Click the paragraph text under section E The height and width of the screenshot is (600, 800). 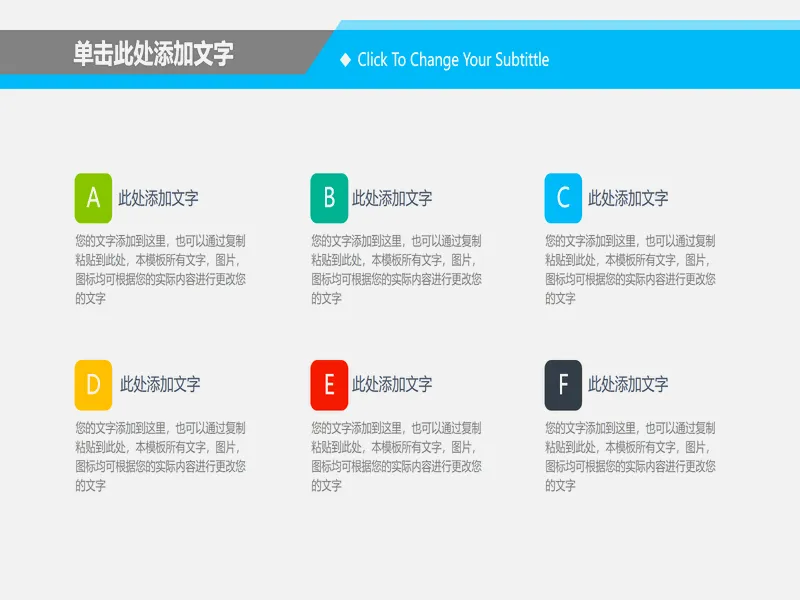click(396, 456)
